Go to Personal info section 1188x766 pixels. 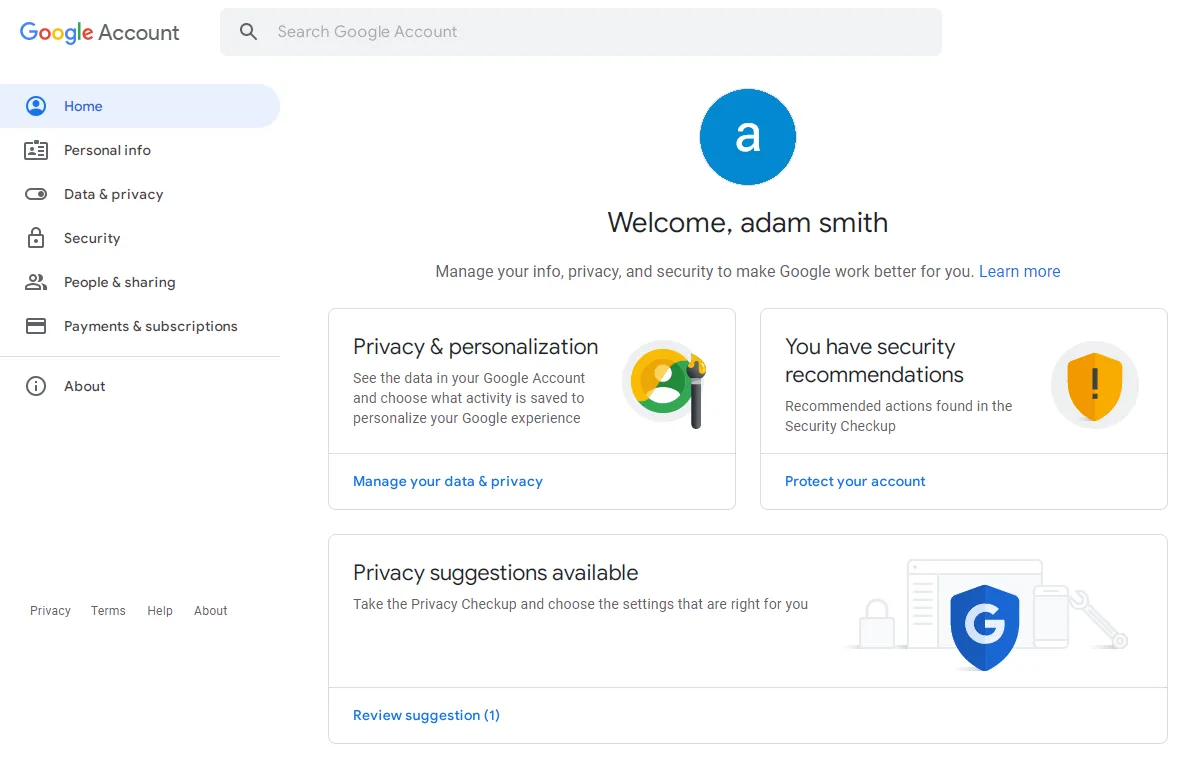[x=139, y=150]
